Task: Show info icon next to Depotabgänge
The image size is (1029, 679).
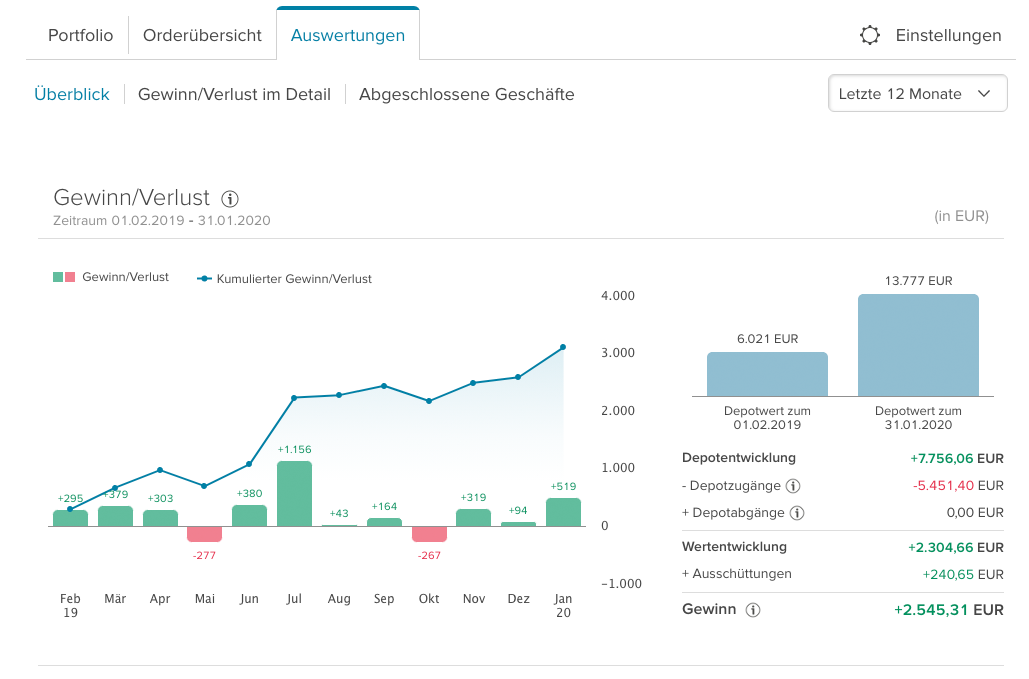Action: point(797,513)
